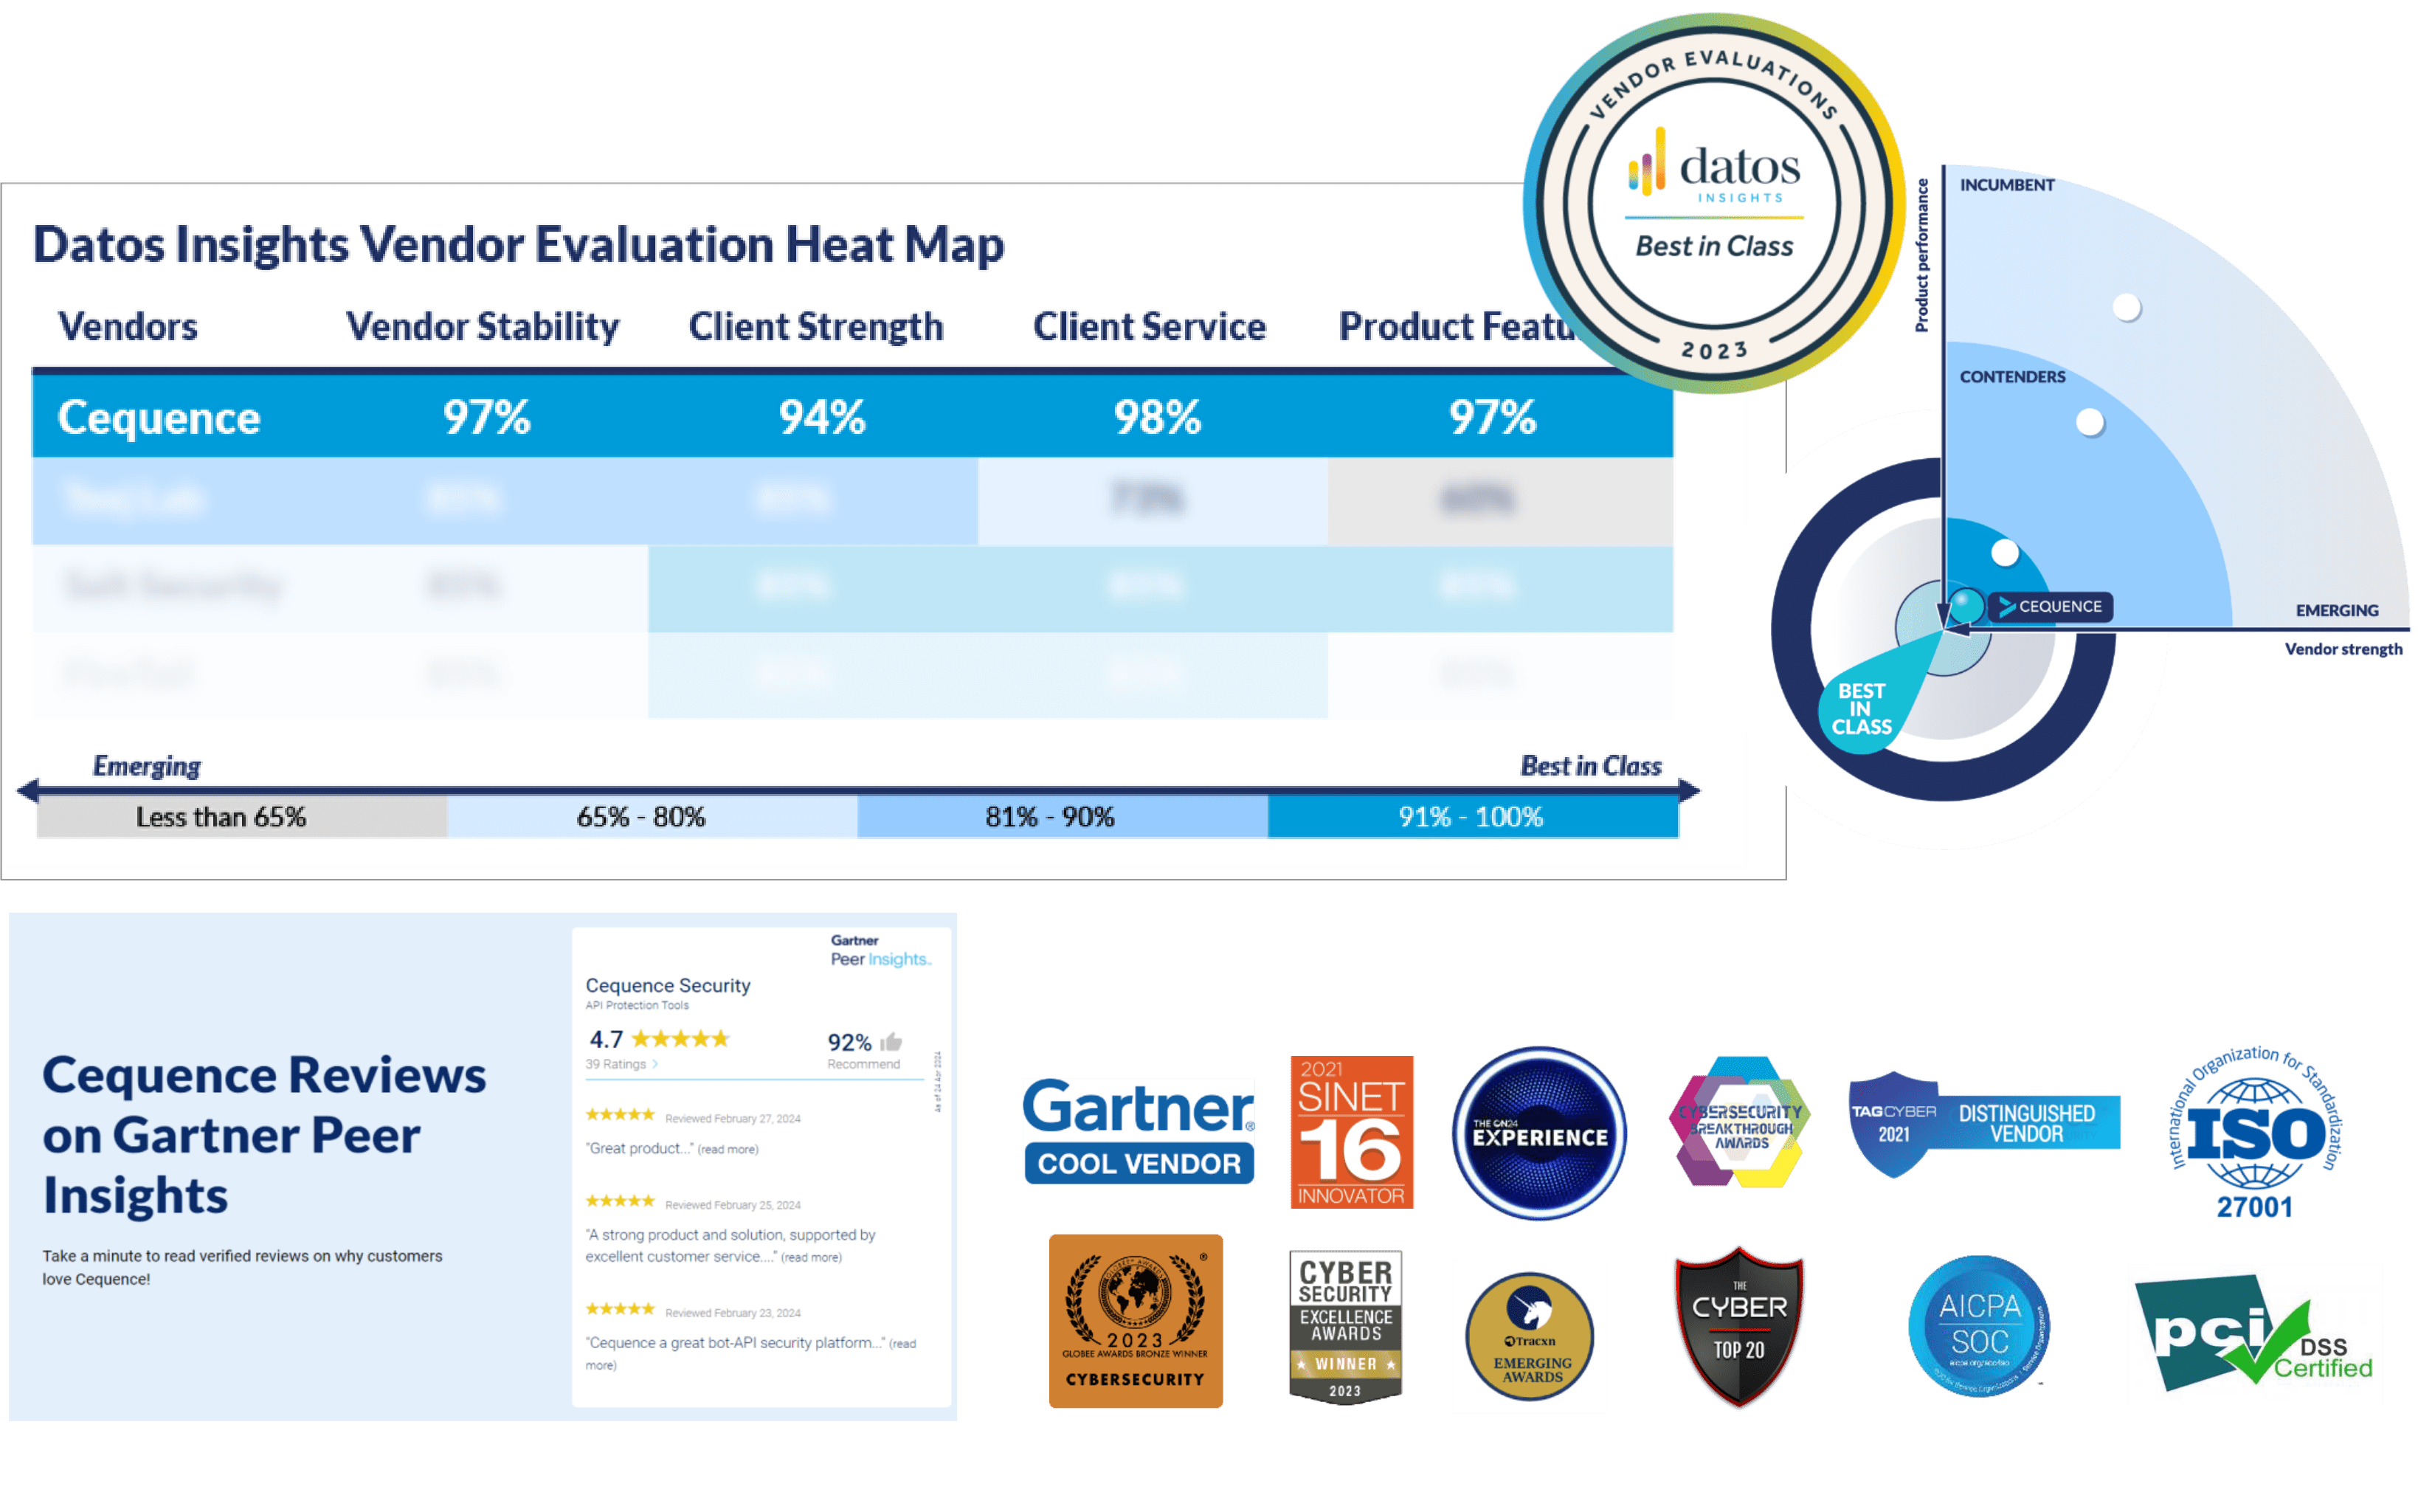Click the API Protection Tools category link

637,1005
